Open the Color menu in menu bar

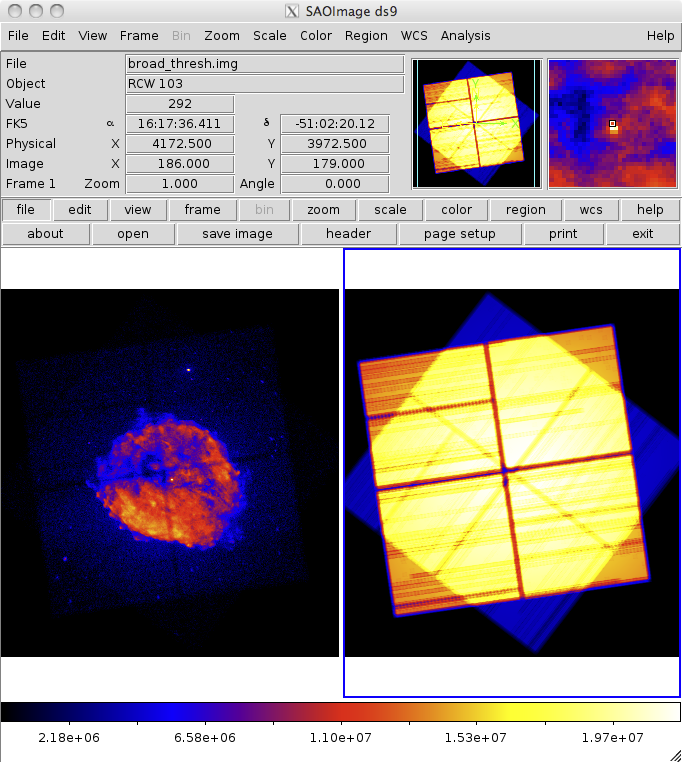click(316, 35)
